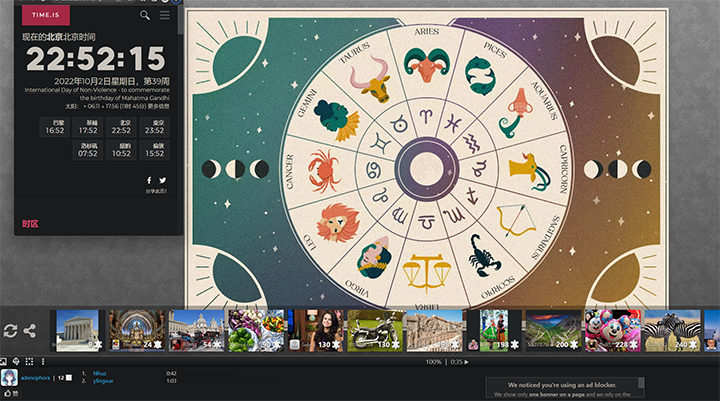The image size is (720, 401).
Task: Open the 22:52 Beijing time tile
Action: [121, 127]
